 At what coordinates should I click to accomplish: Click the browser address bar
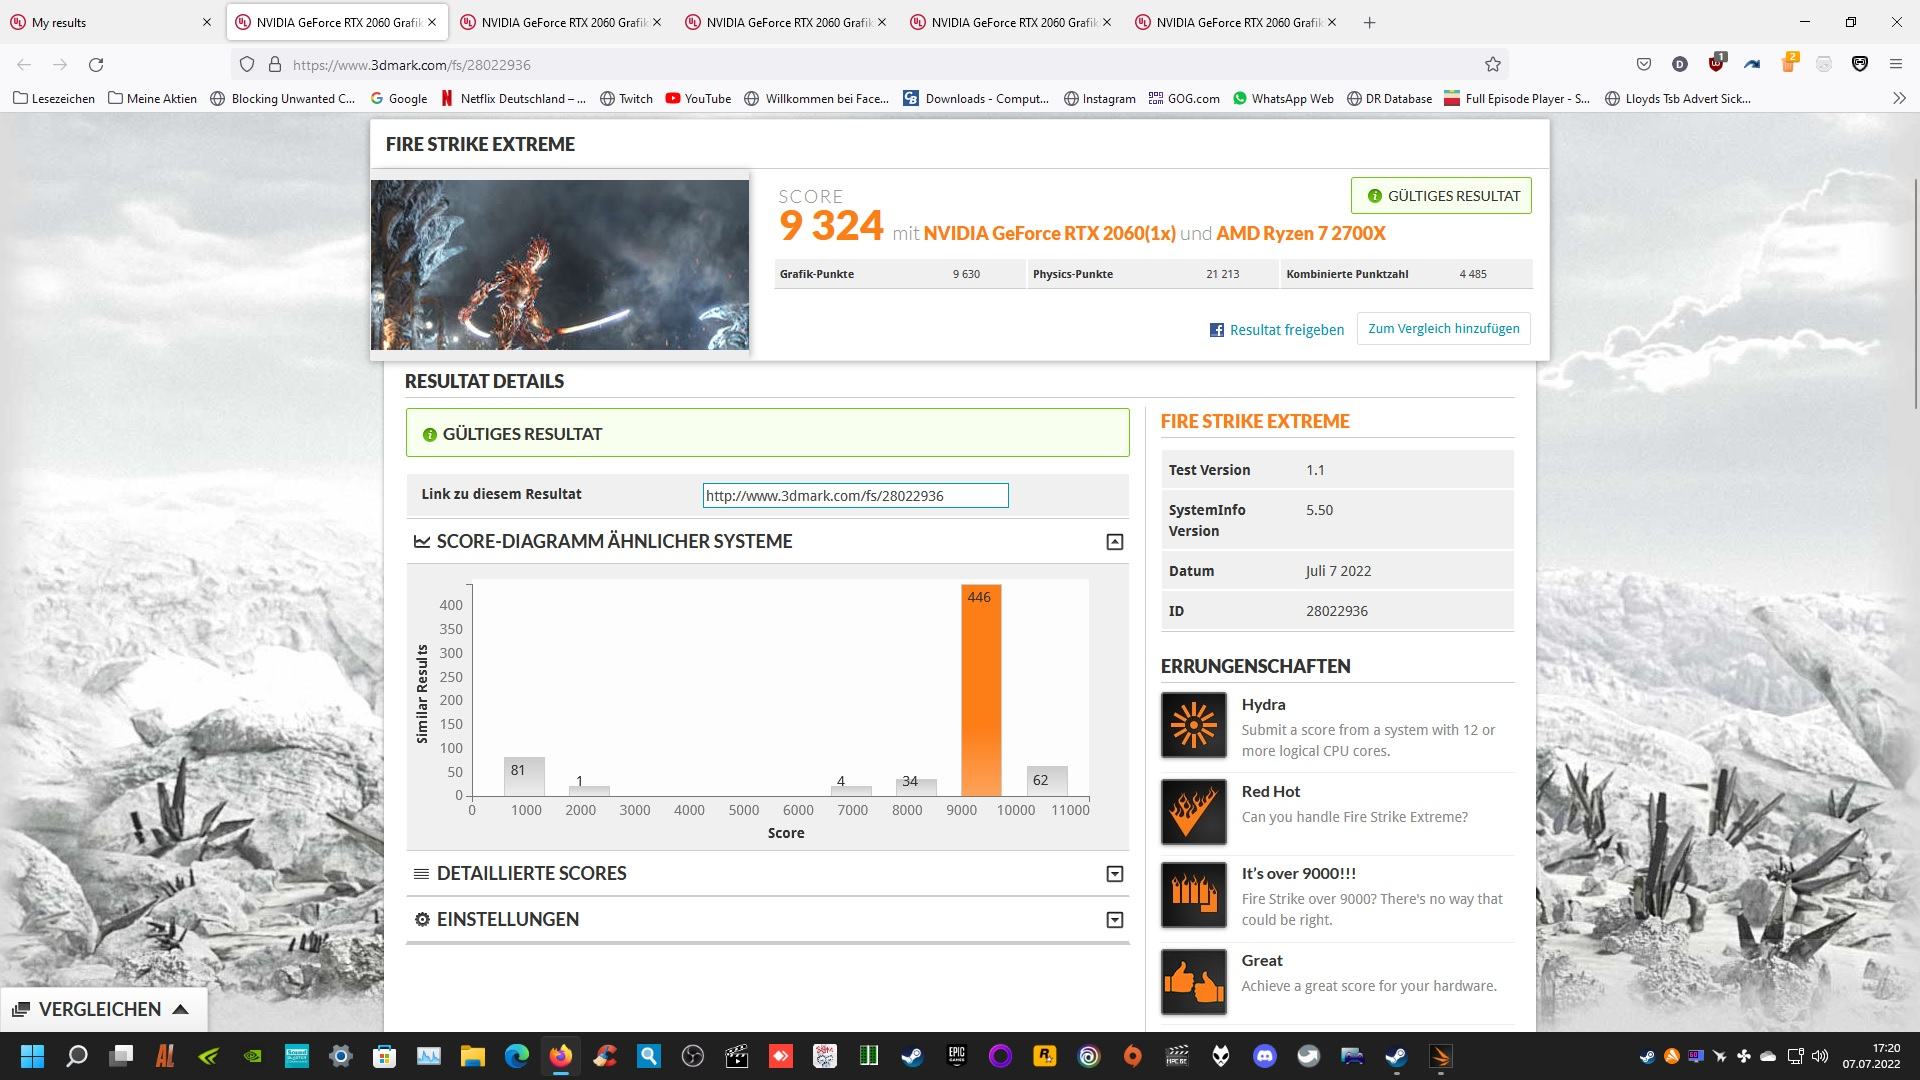pyautogui.click(x=868, y=64)
